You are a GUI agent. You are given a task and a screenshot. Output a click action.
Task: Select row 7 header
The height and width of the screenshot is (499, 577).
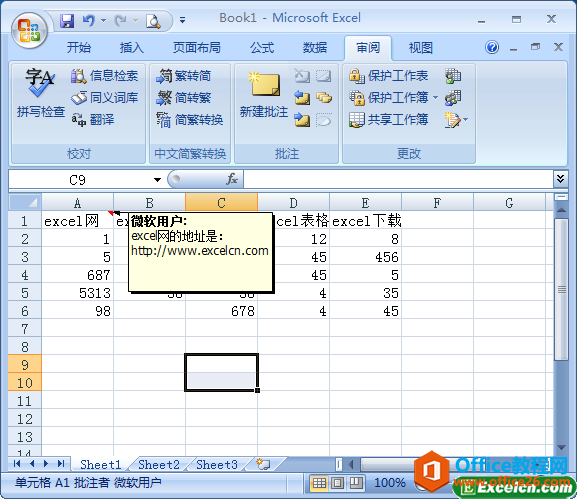[x=25, y=329]
